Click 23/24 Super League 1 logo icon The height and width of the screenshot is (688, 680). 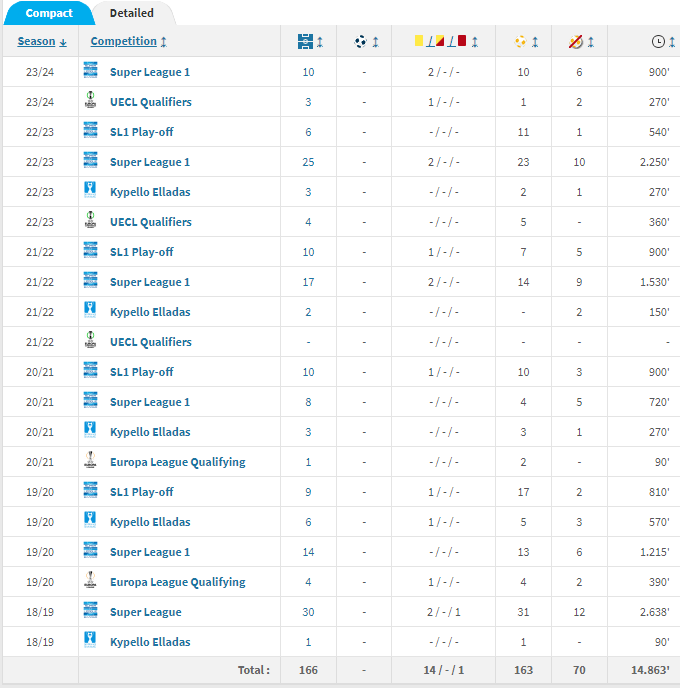click(x=90, y=70)
